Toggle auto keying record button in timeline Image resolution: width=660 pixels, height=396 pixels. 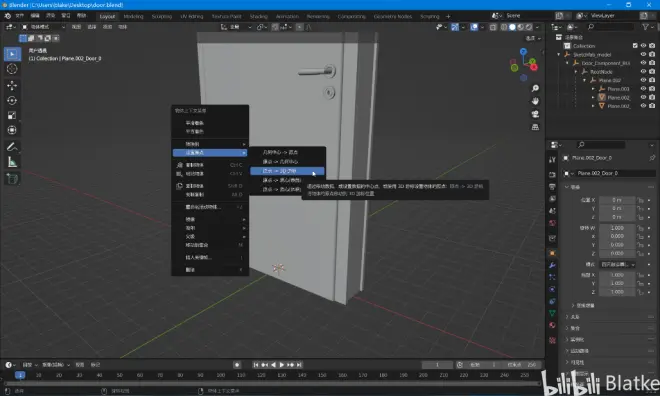coord(237,365)
